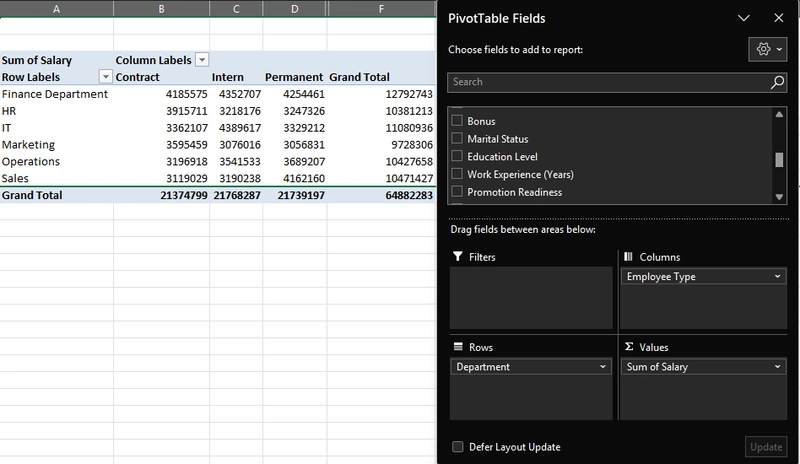Select the Marketing row label

point(57,144)
